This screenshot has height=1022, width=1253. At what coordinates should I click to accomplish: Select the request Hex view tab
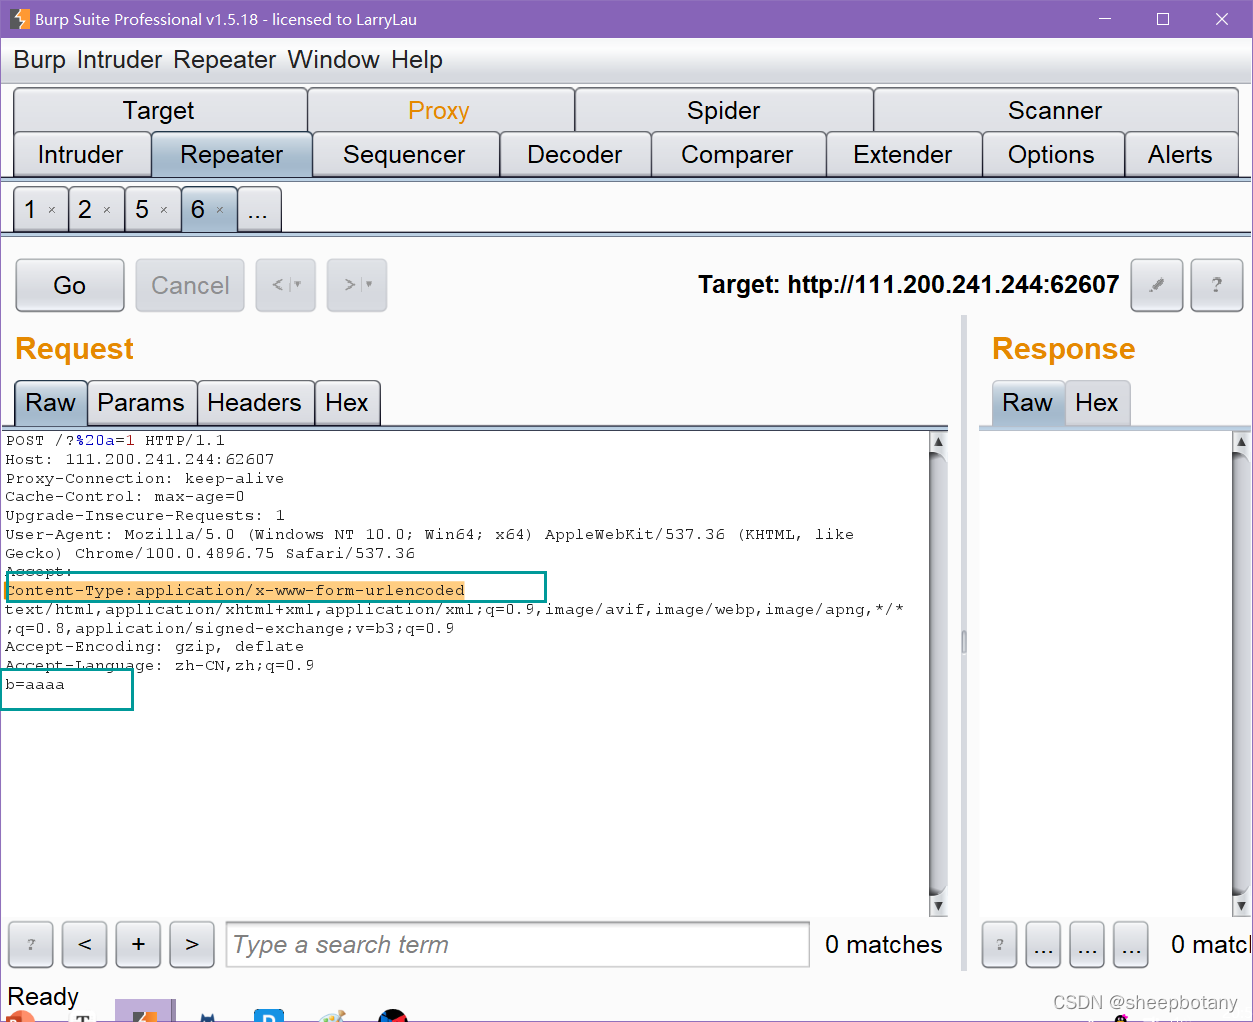347,402
